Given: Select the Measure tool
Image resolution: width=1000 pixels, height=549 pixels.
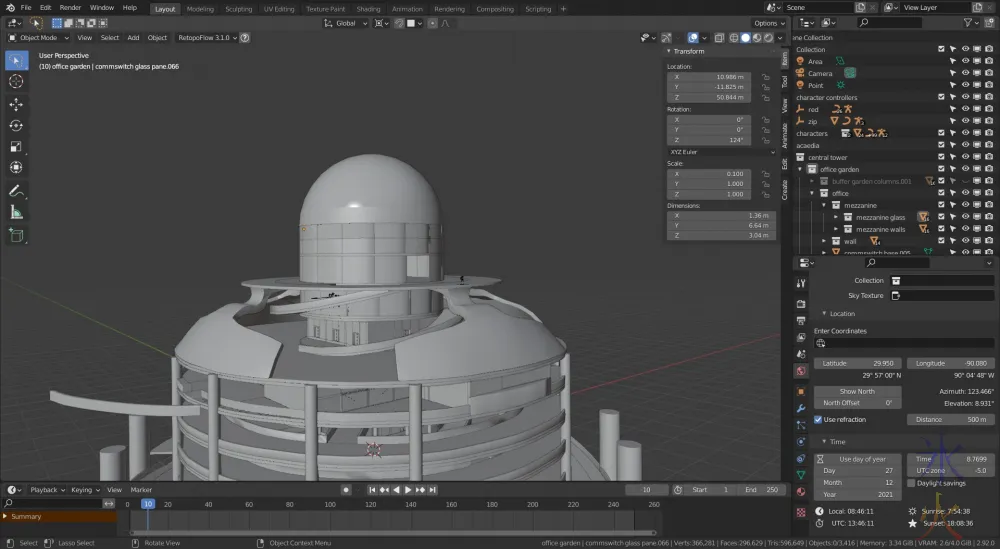Looking at the screenshot, I should coord(17,213).
